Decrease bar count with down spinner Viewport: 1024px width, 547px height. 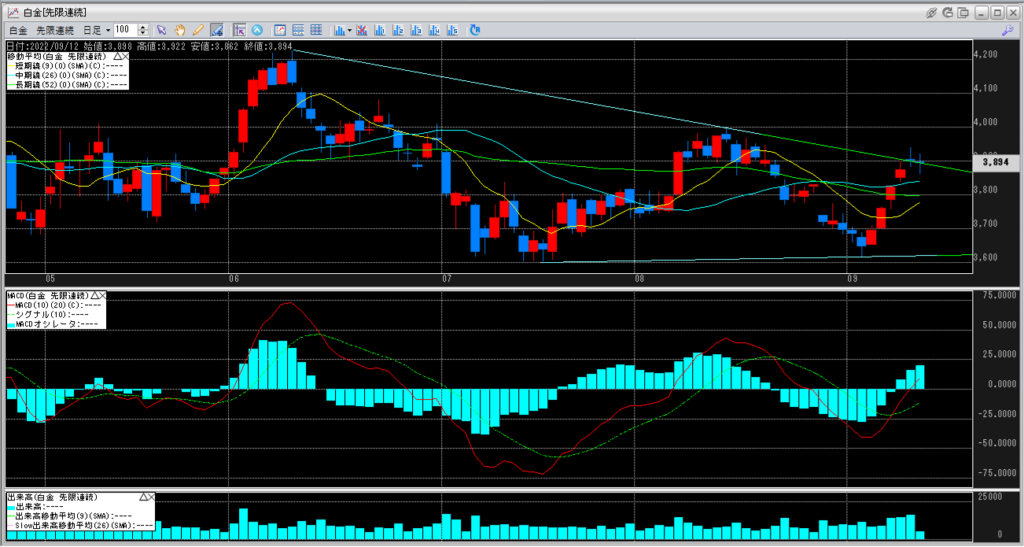(143, 33)
